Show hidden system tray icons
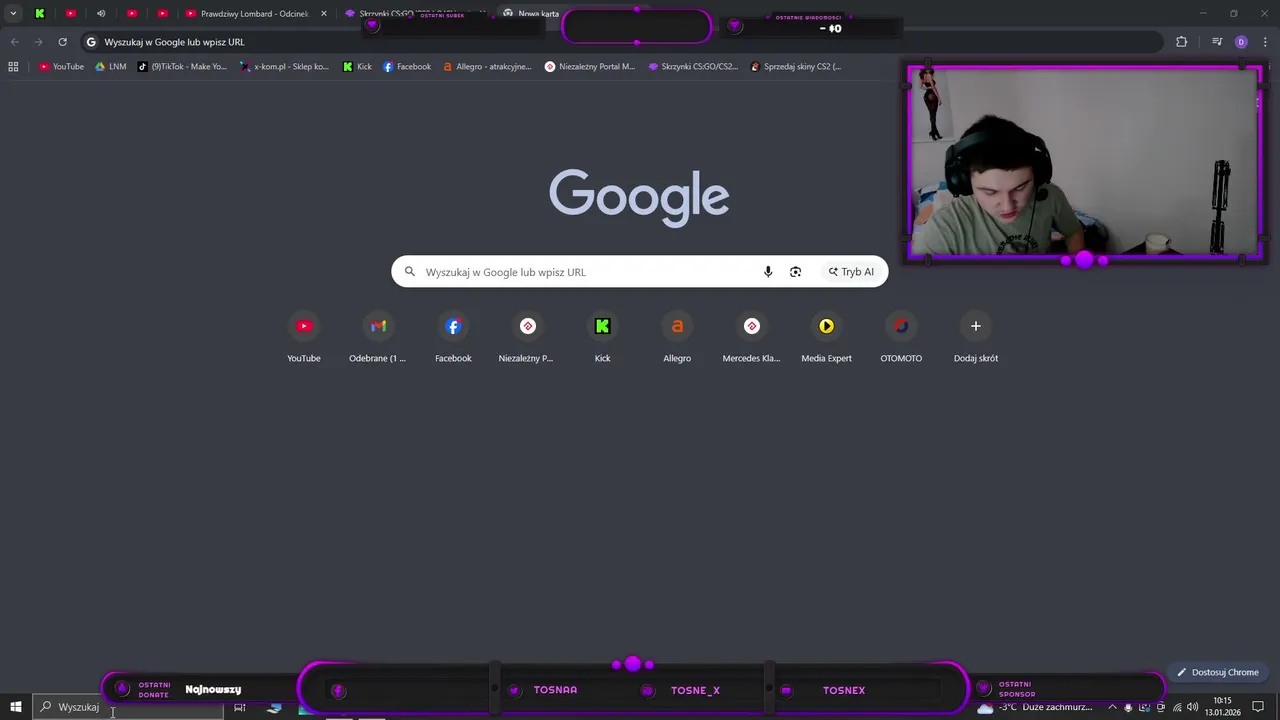This screenshot has height=720, width=1280. [1112, 707]
